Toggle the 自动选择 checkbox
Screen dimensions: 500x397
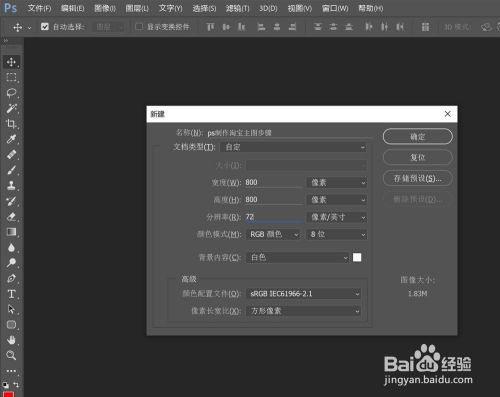tap(45, 27)
